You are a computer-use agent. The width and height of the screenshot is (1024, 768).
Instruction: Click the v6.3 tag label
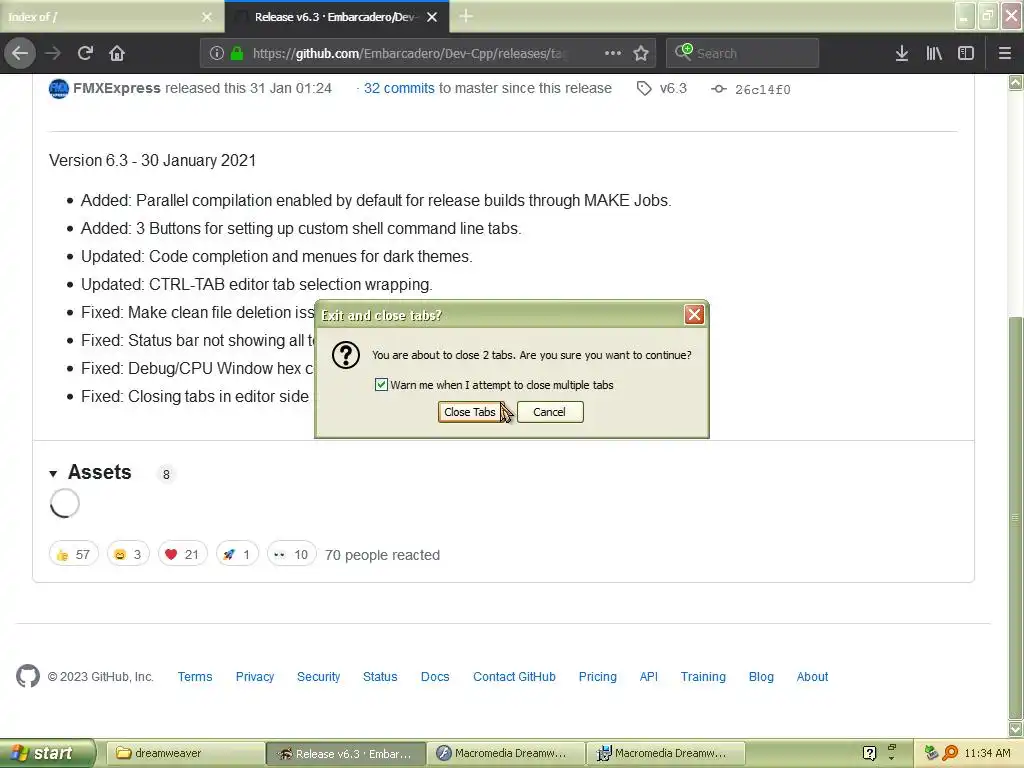[673, 88]
